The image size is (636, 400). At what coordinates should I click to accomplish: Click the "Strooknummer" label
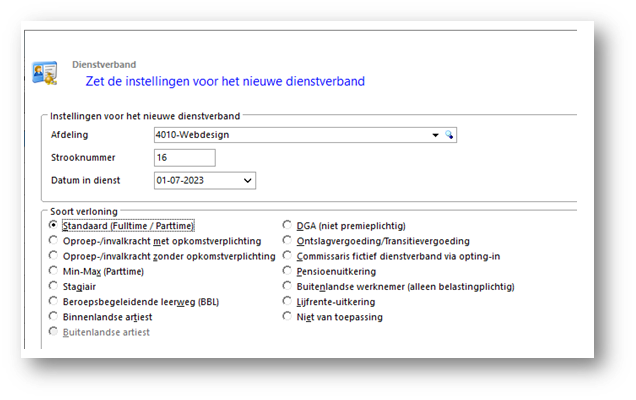83,157
